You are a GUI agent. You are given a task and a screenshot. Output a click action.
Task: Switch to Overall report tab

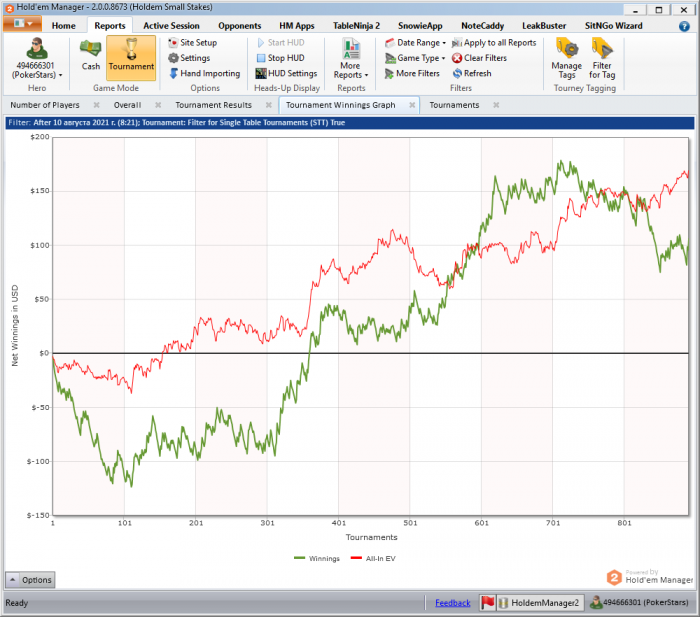(127, 105)
